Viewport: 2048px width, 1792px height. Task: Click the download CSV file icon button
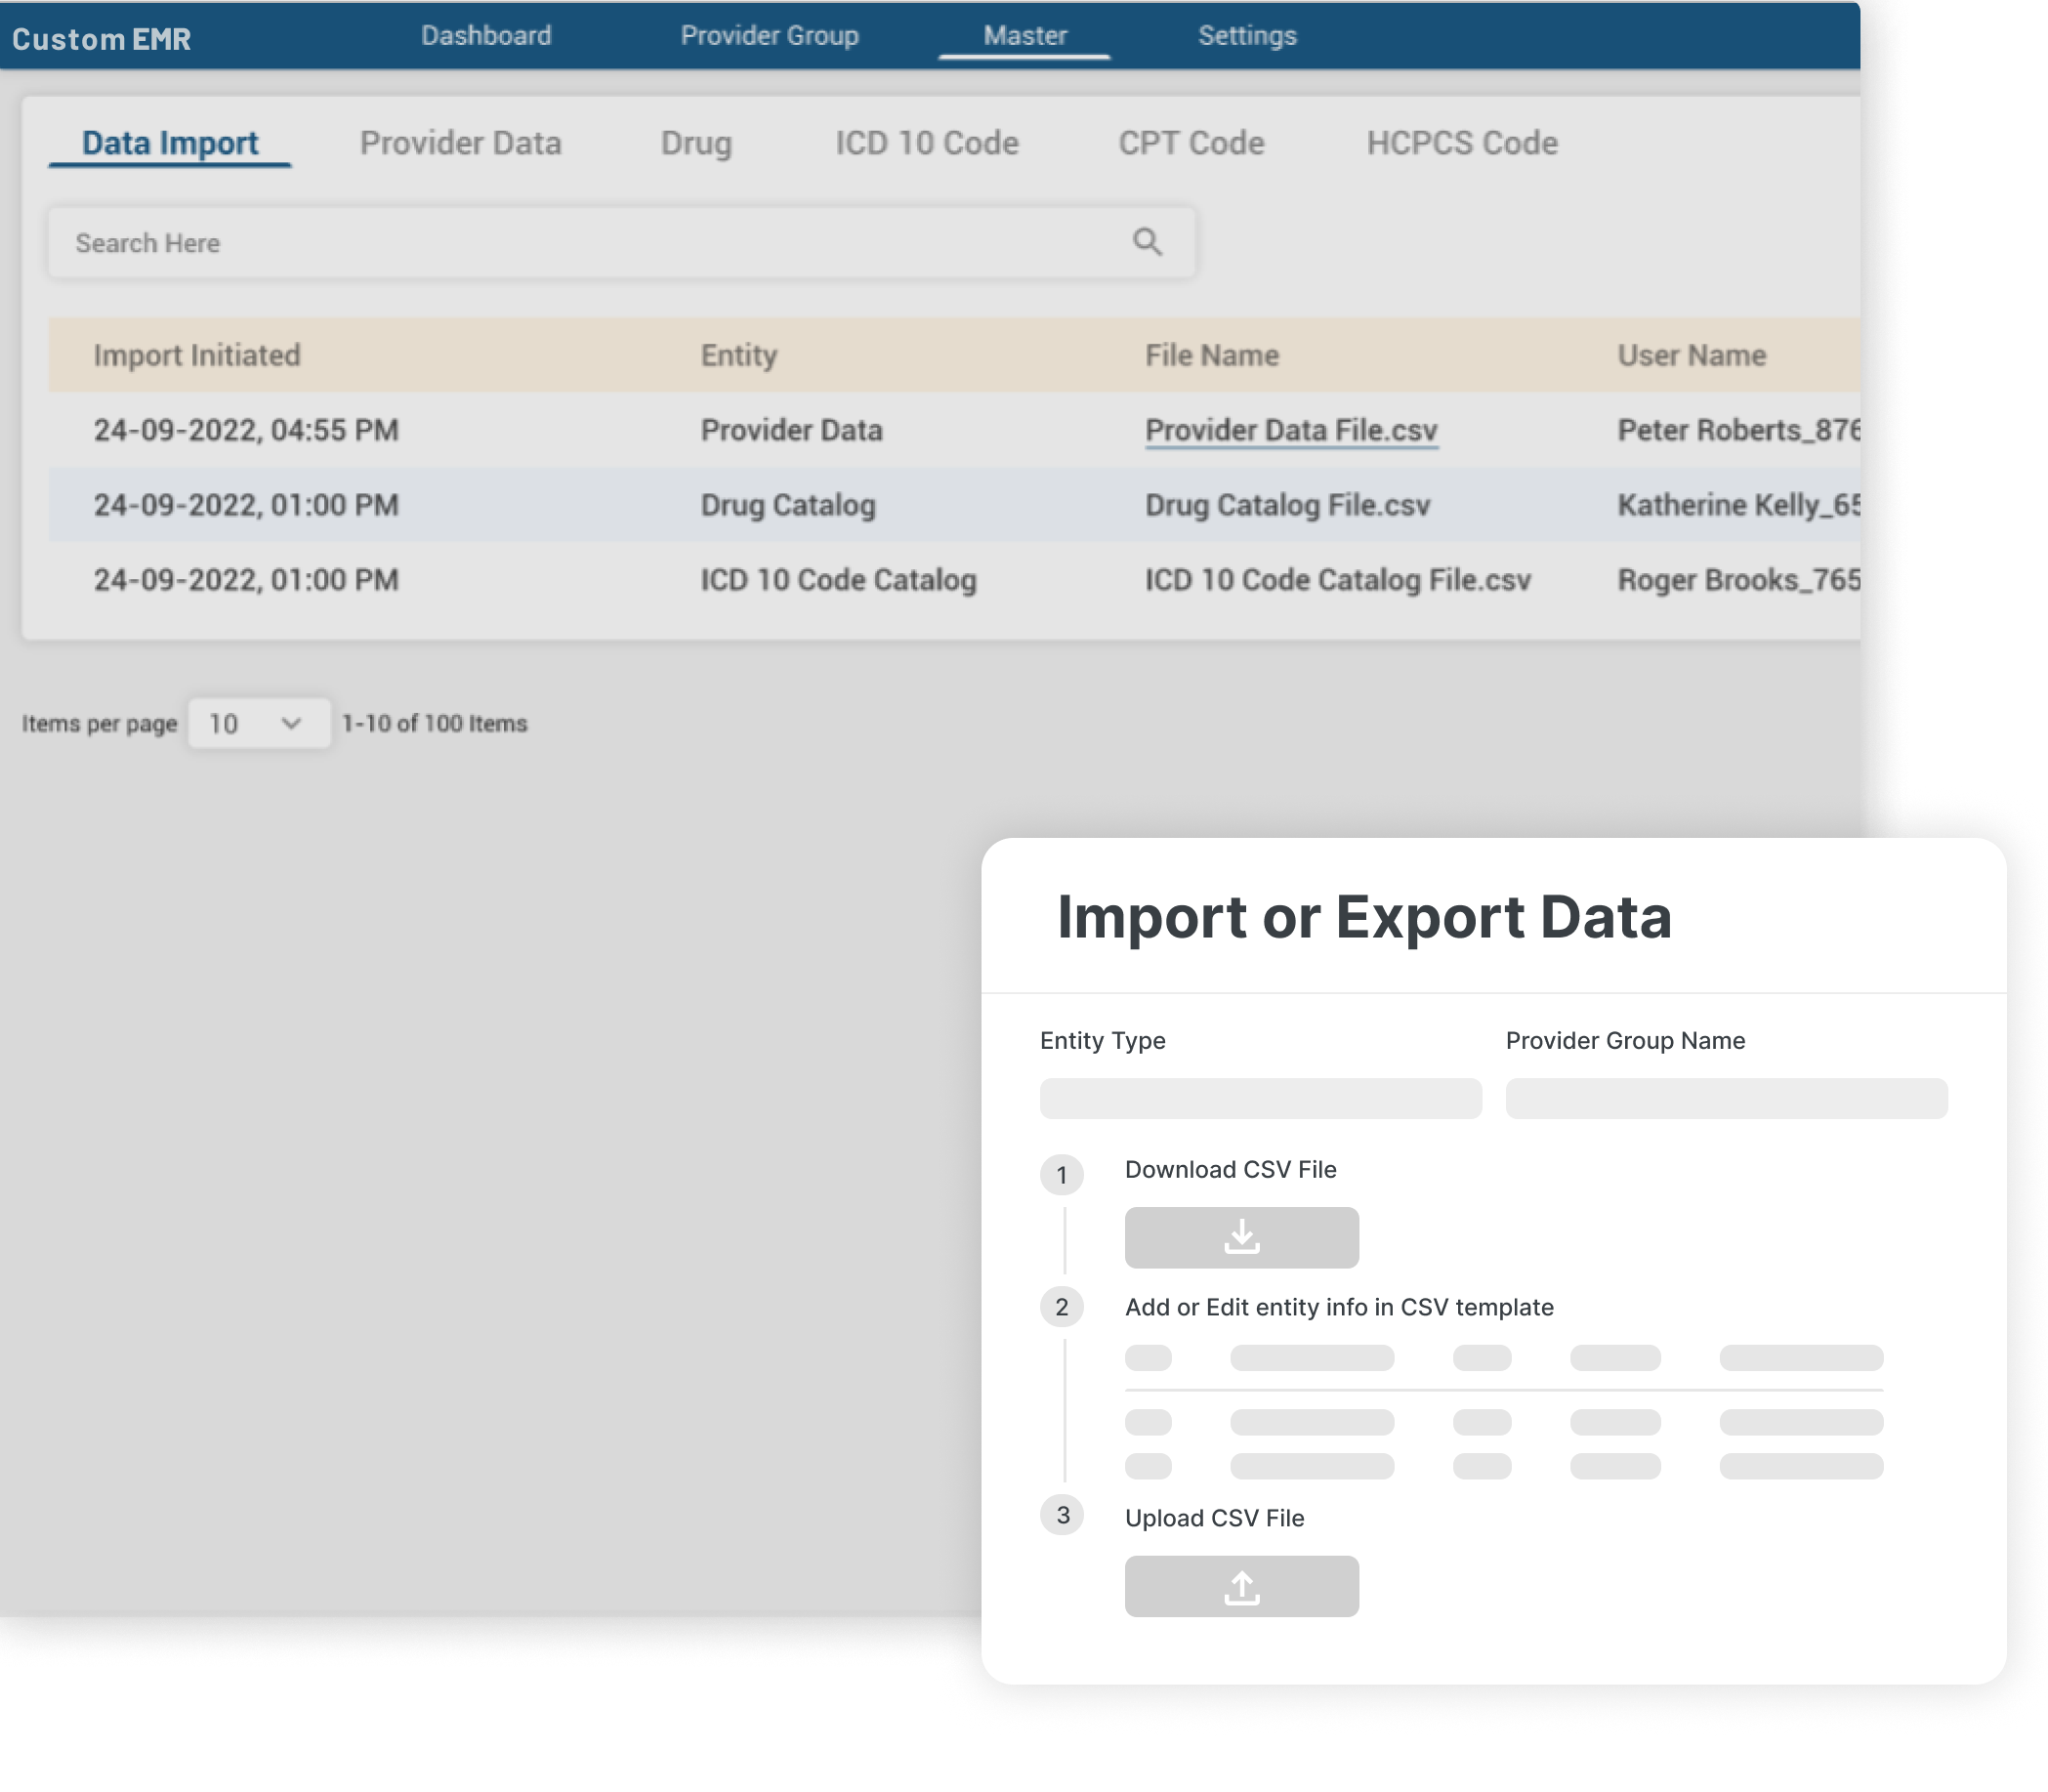[1241, 1237]
